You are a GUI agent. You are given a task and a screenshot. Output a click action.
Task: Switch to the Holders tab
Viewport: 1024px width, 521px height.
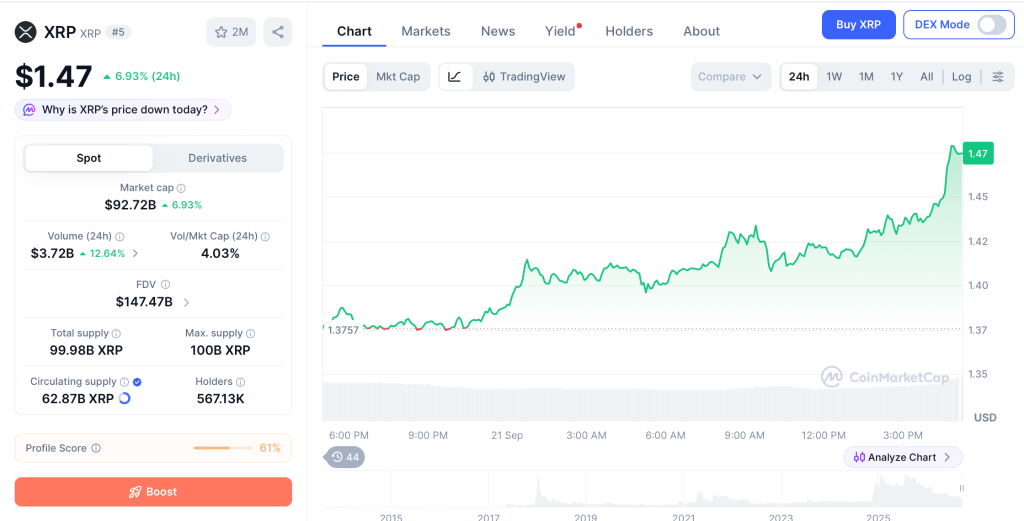tap(629, 31)
